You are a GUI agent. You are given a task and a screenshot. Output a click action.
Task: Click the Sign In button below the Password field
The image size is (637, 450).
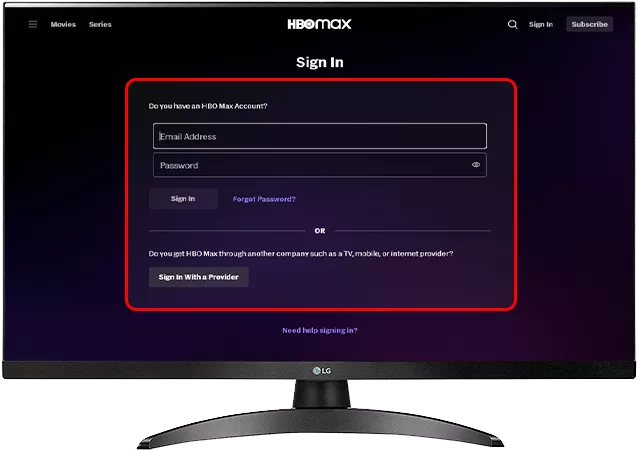click(183, 199)
